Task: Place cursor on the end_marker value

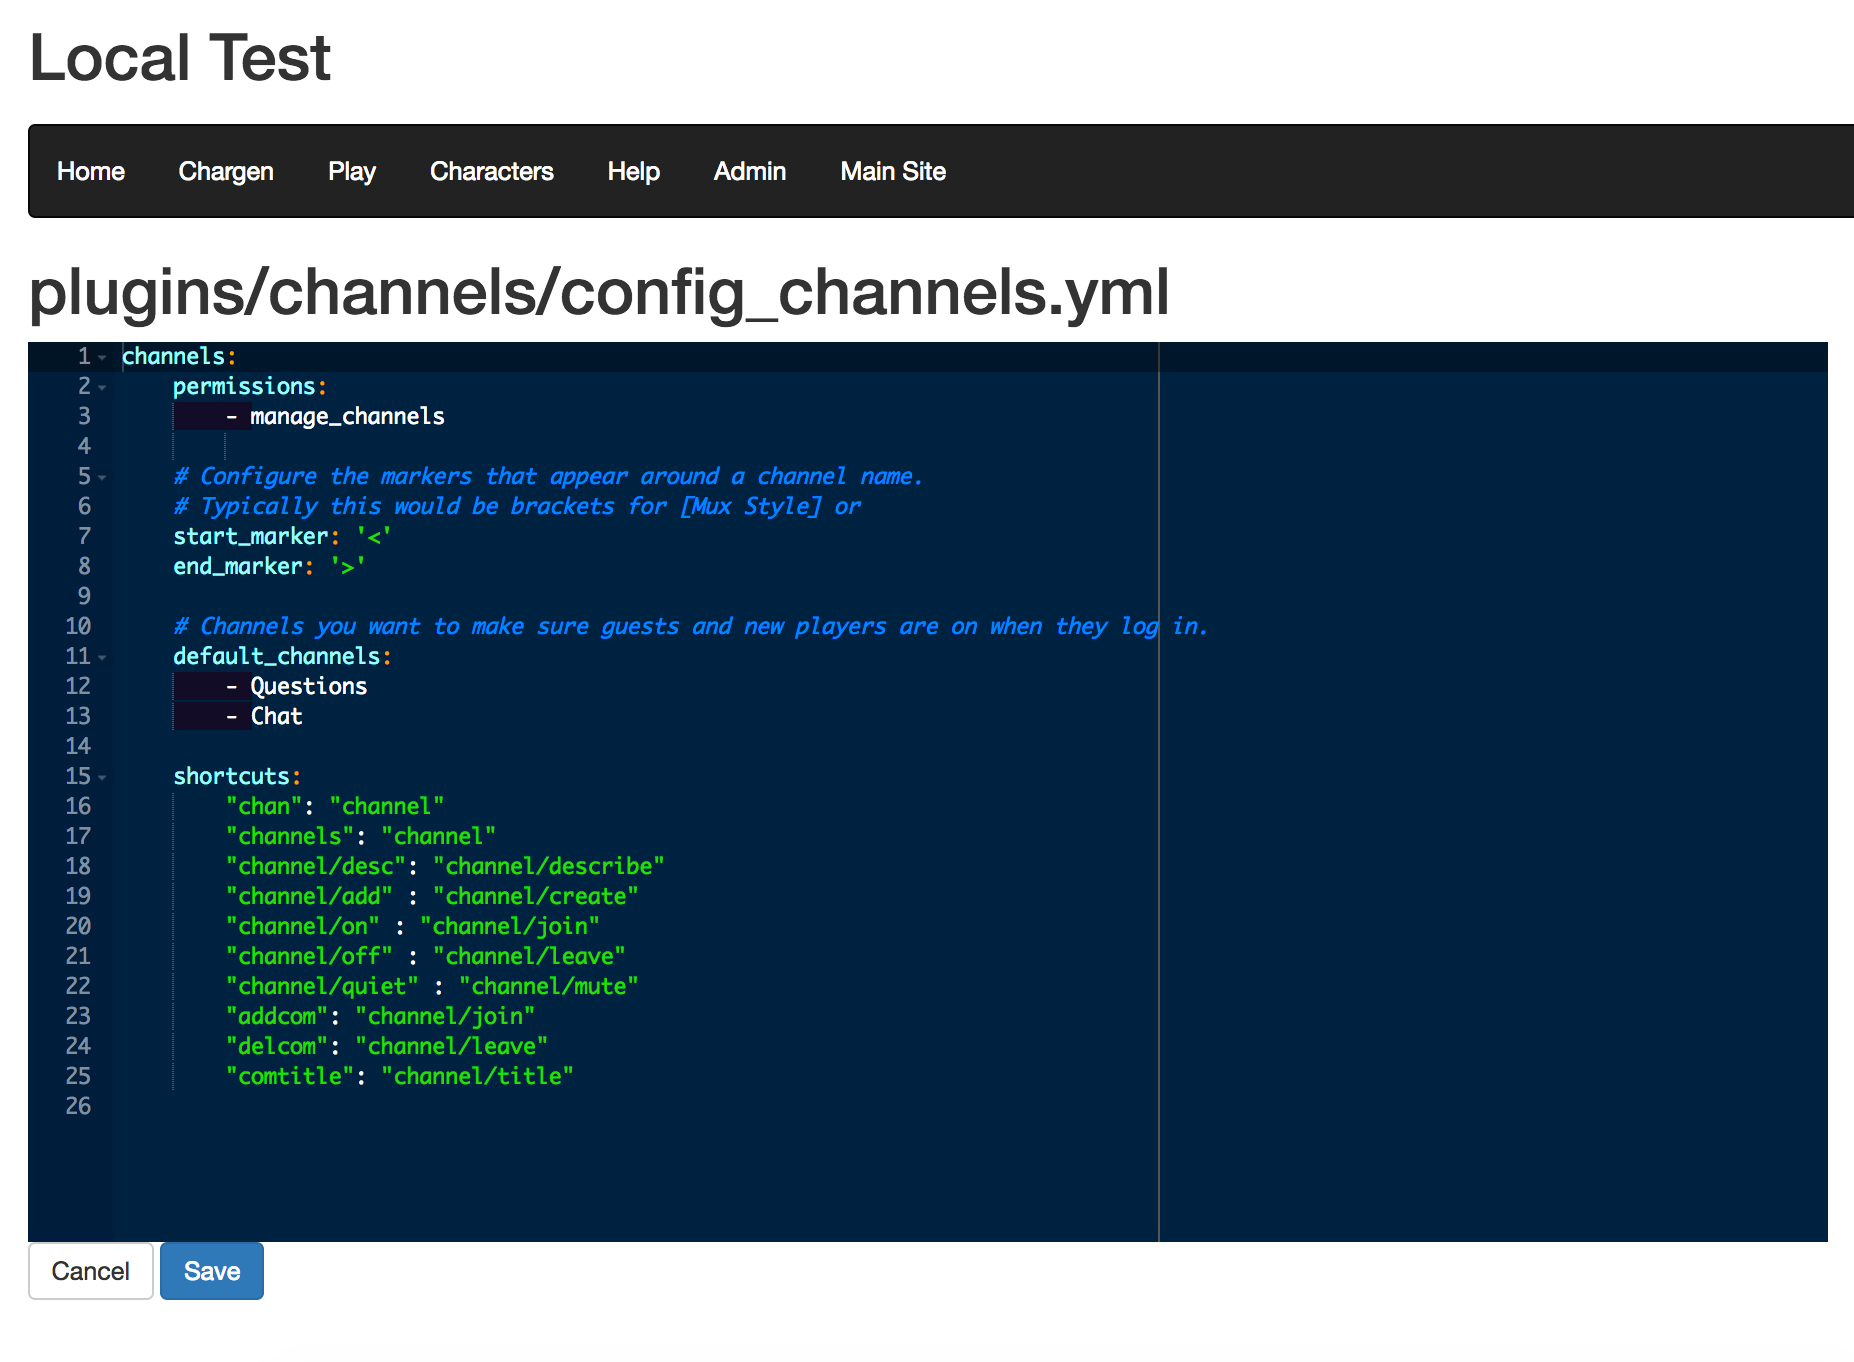Action: pos(348,567)
